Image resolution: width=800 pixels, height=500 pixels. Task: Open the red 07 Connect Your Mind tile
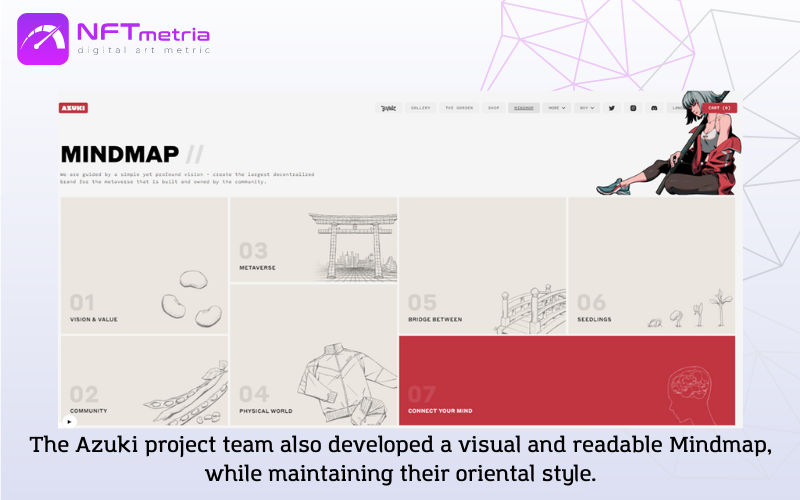pyautogui.click(x=567, y=381)
